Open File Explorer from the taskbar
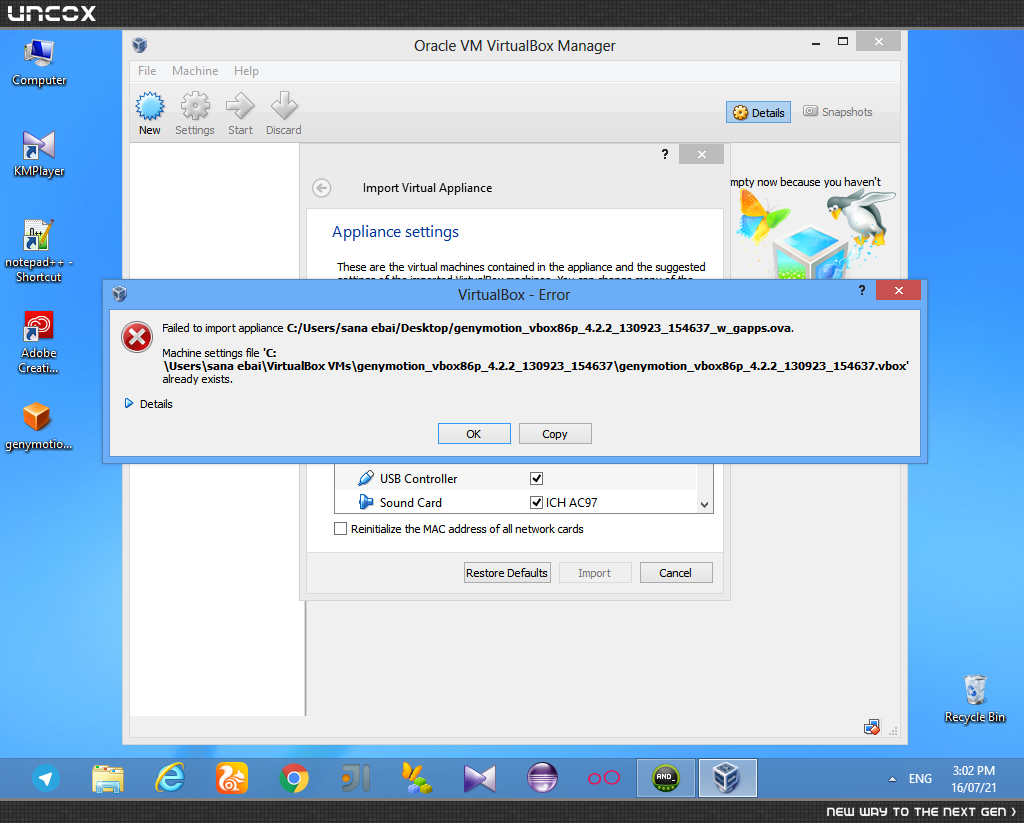Image resolution: width=1024 pixels, height=823 pixels. pos(108,779)
